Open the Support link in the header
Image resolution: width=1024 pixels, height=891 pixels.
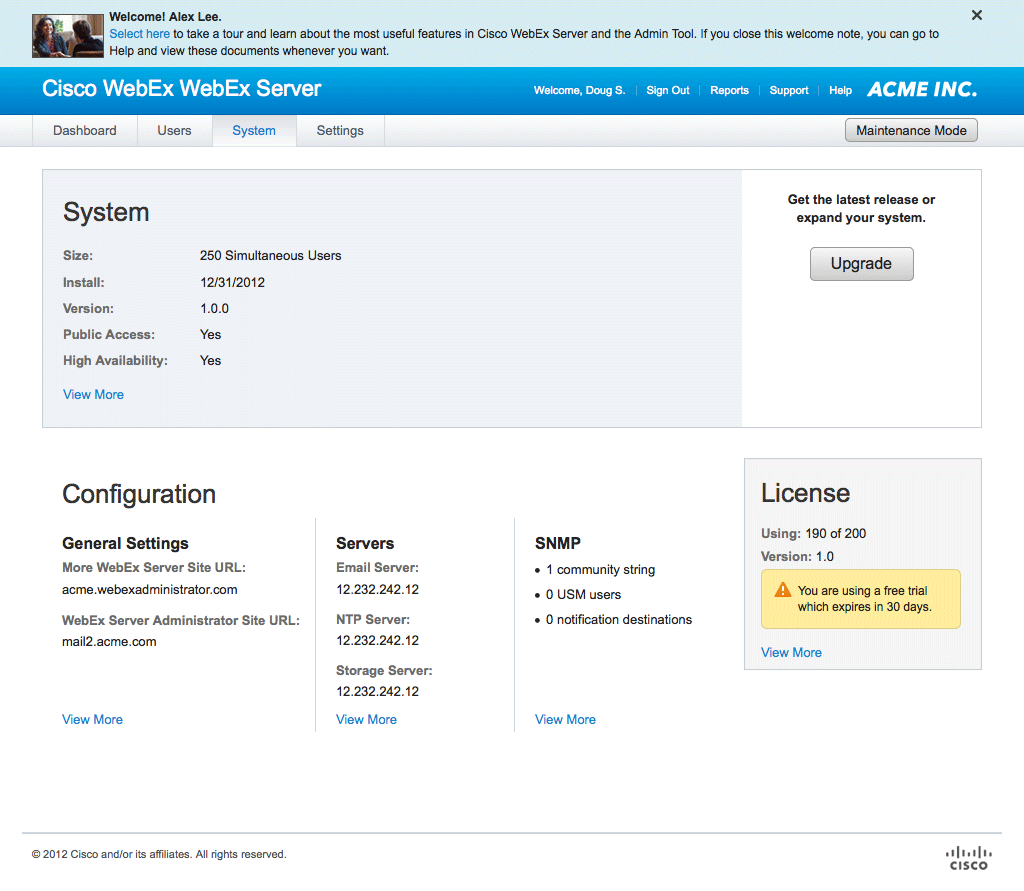click(x=789, y=91)
